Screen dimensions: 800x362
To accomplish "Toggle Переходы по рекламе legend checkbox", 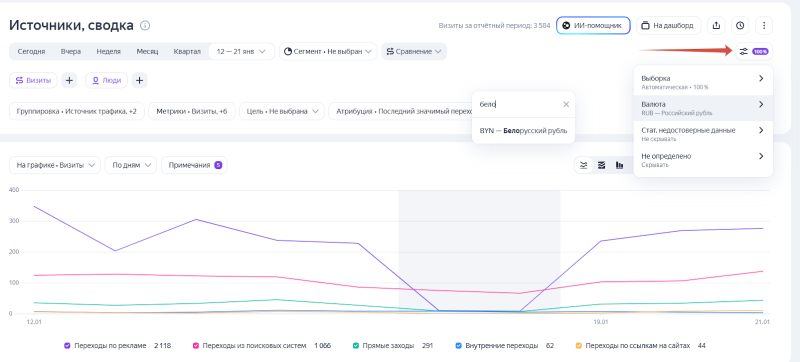I will pos(67,346).
